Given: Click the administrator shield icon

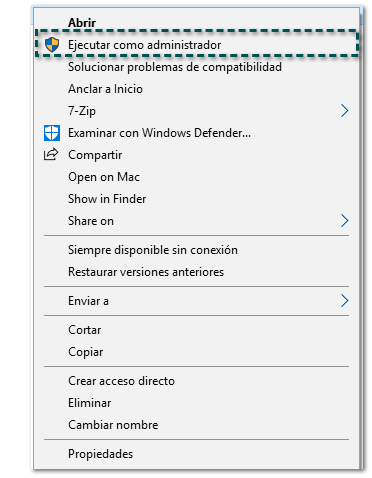Looking at the screenshot, I should [x=52, y=45].
